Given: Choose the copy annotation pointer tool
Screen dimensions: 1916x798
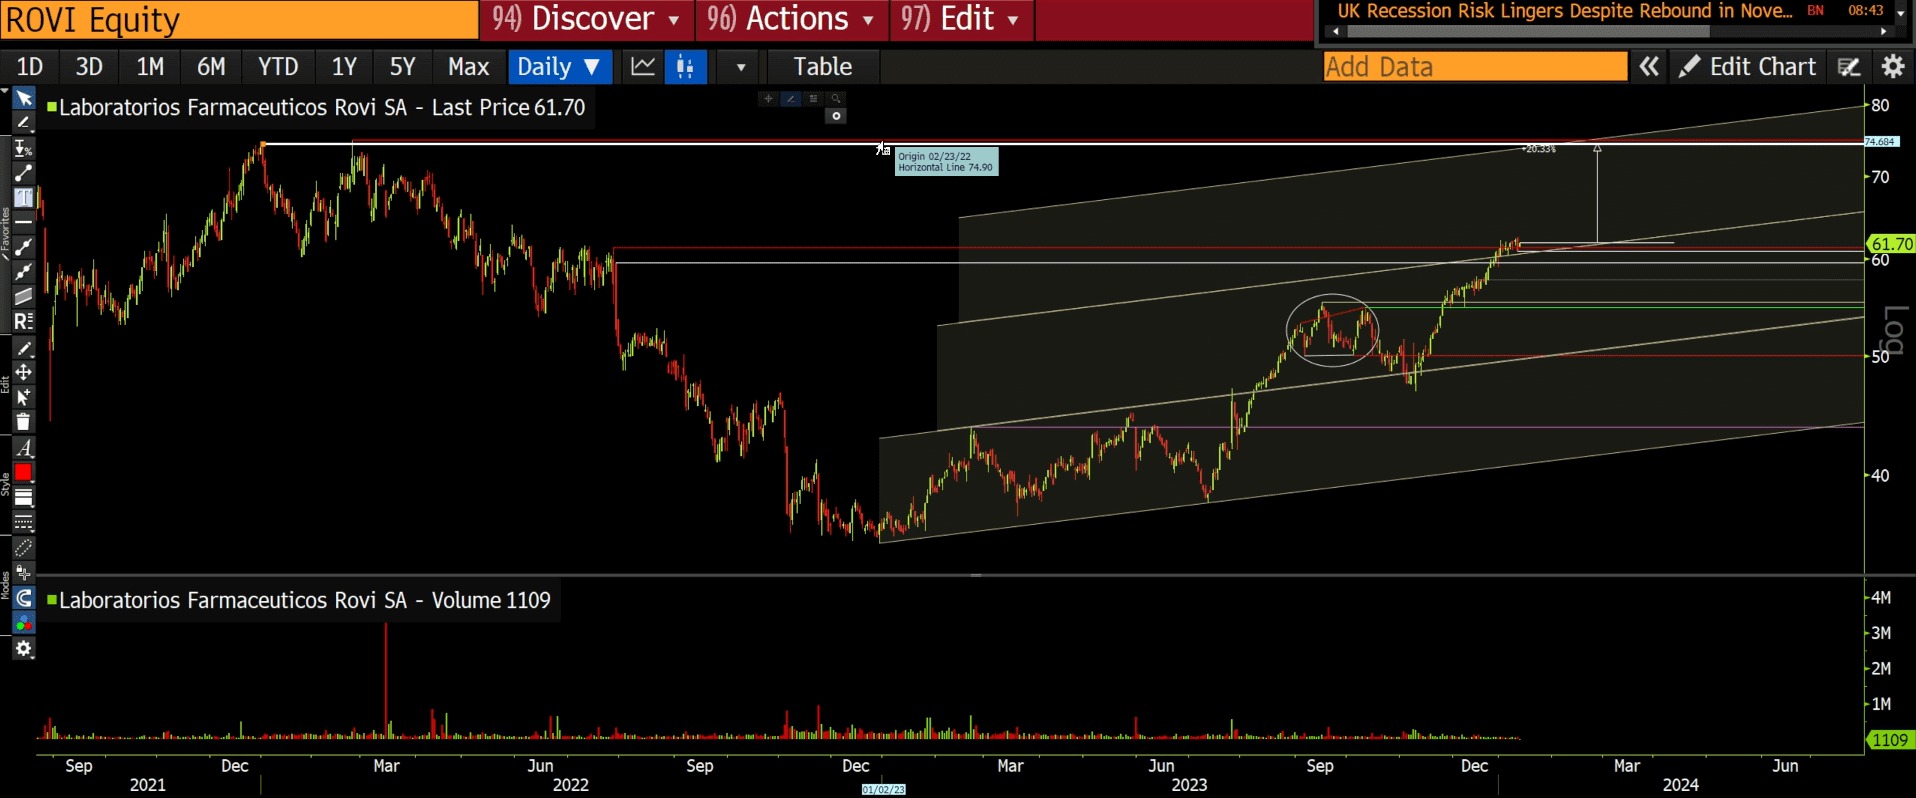Looking at the screenshot, I should (24, 397).
